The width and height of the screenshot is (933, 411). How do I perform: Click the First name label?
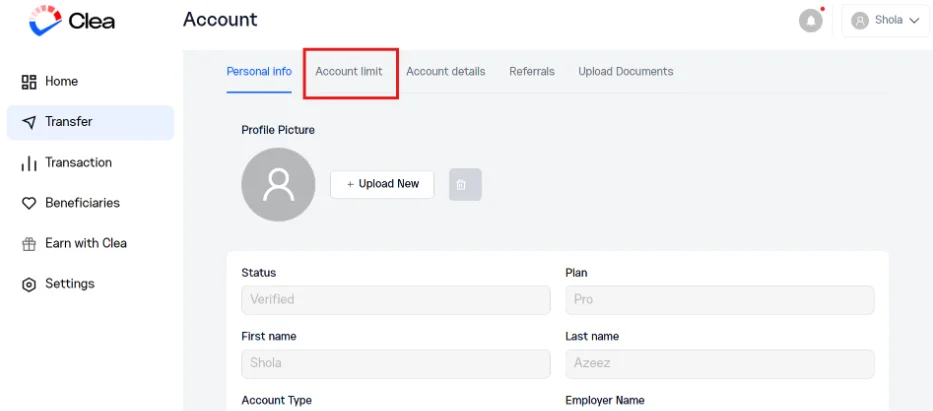tap(268, 337)
